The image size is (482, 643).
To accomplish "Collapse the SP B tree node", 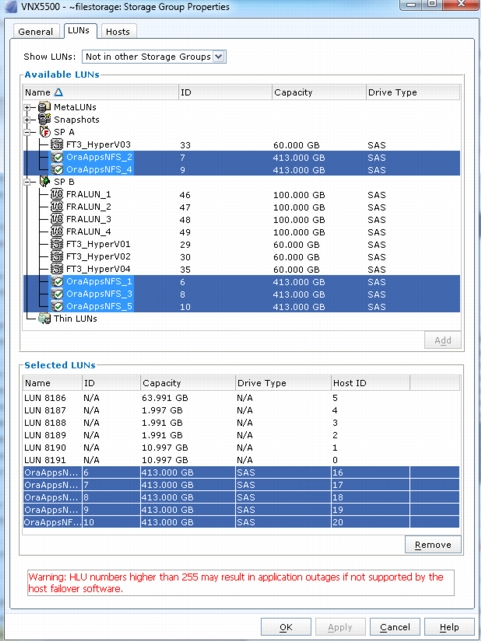I will click(27, 182).
